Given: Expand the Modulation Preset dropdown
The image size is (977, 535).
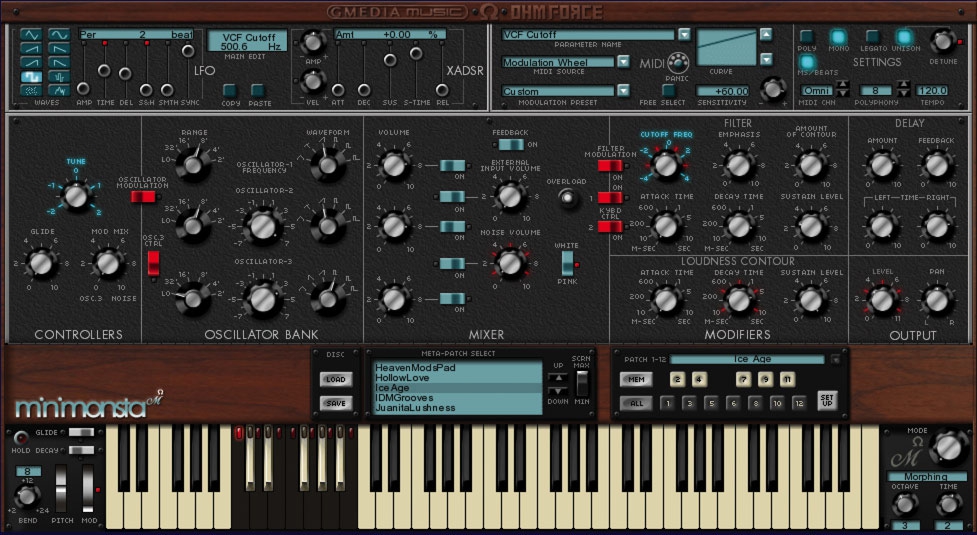Looking at the screenshot, I should tap(623, 91).
